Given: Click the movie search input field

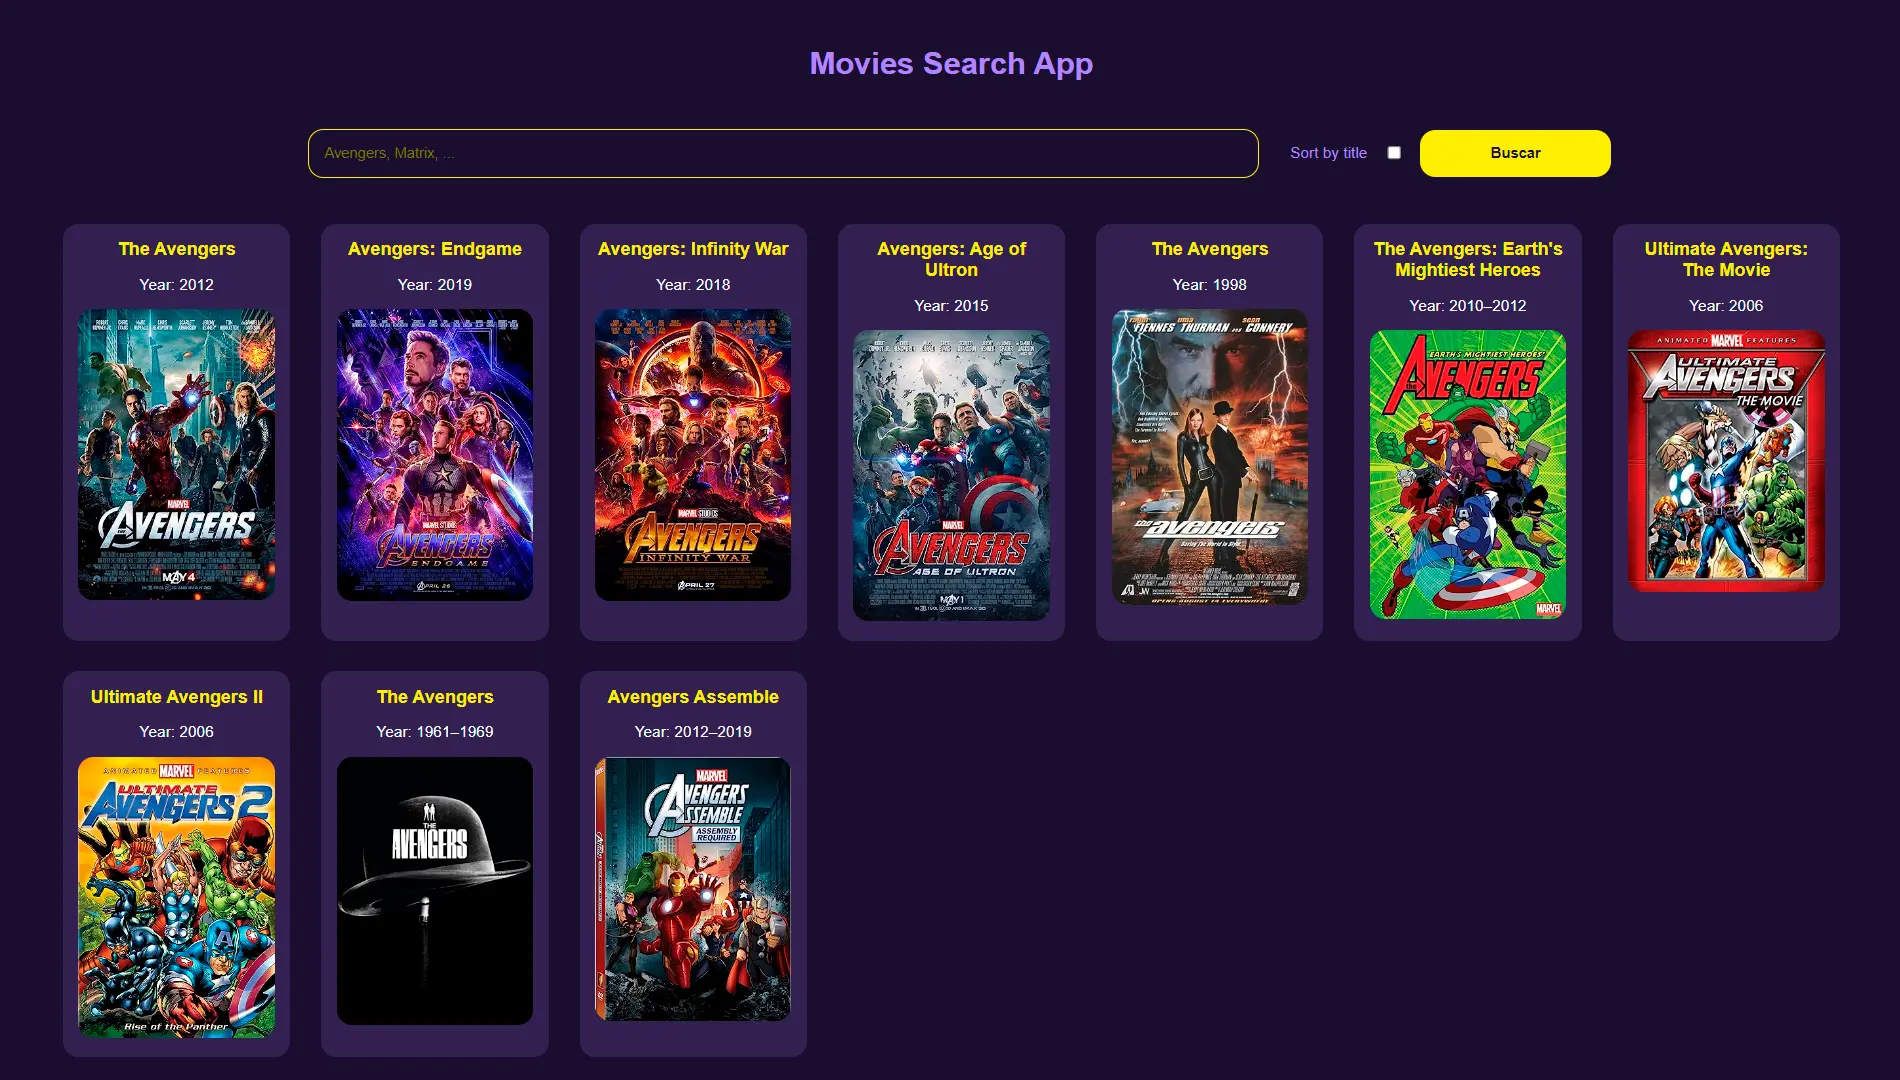Looking at the screenshot, I should pyautogui.click(x=783, y=153).
